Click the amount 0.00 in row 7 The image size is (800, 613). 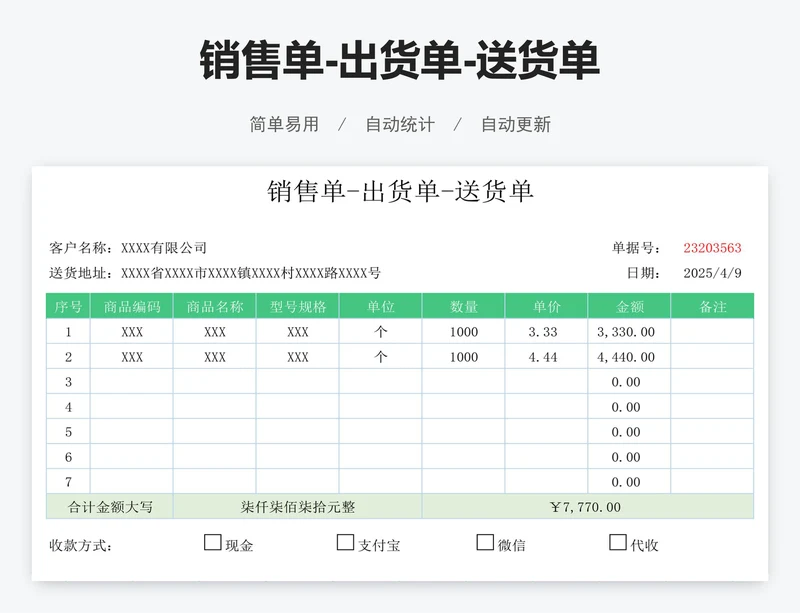point(630,482)
